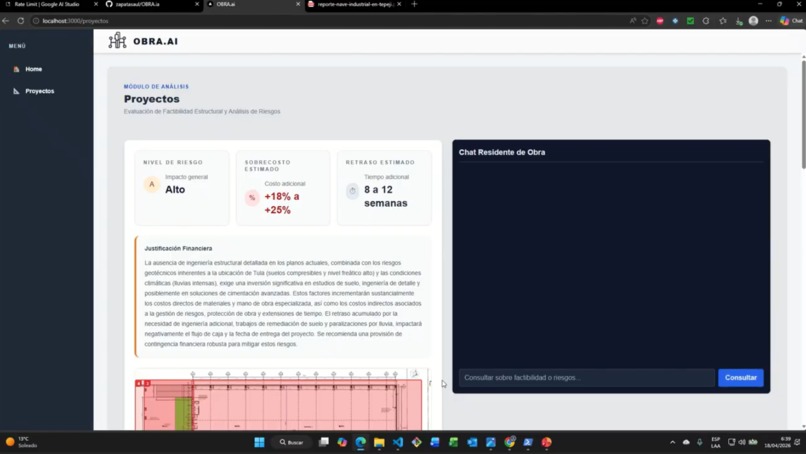Click the '8 a 12 semanas' value
Image resolution: width=806 pixels, height=454 pixels.
click(x=386, y=196)
